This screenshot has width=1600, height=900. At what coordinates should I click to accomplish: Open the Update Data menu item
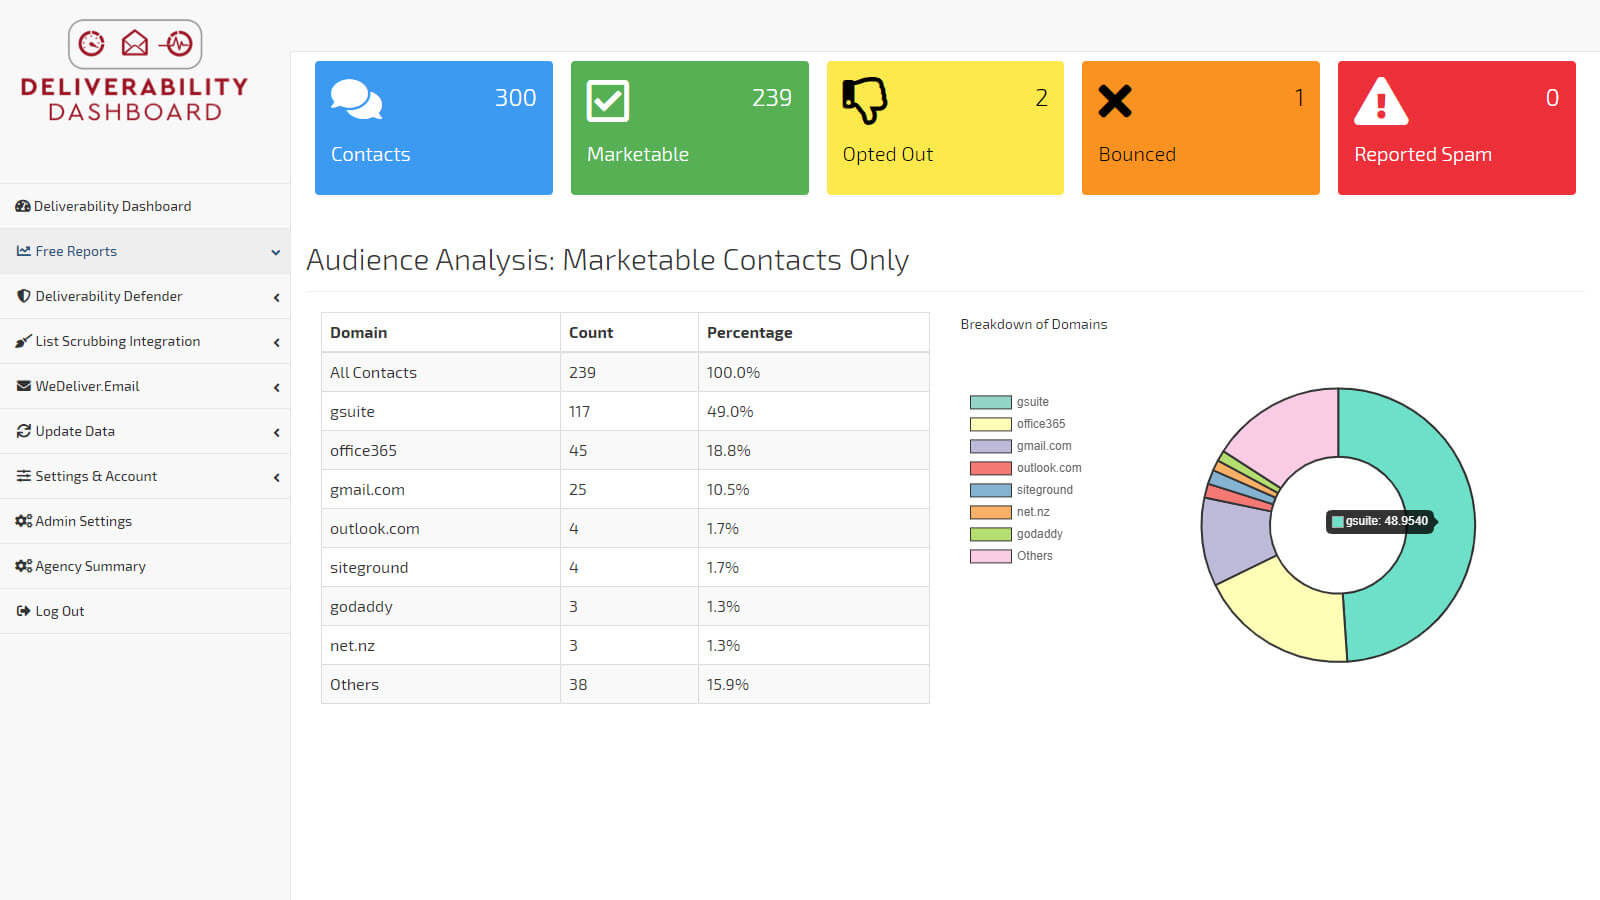point(75,431)
